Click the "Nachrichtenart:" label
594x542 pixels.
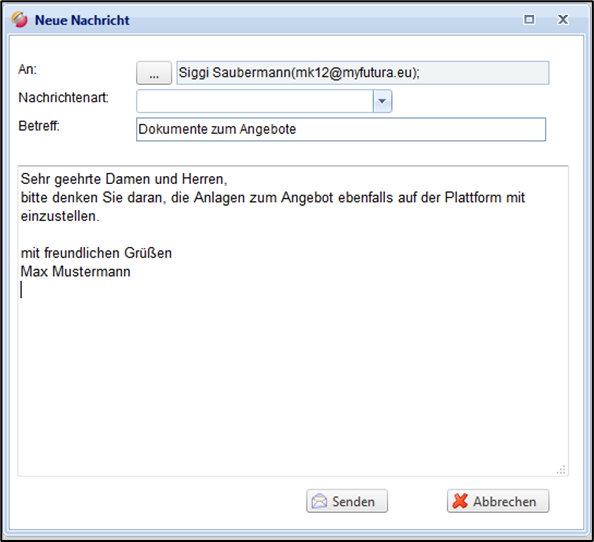pos(64,98)
